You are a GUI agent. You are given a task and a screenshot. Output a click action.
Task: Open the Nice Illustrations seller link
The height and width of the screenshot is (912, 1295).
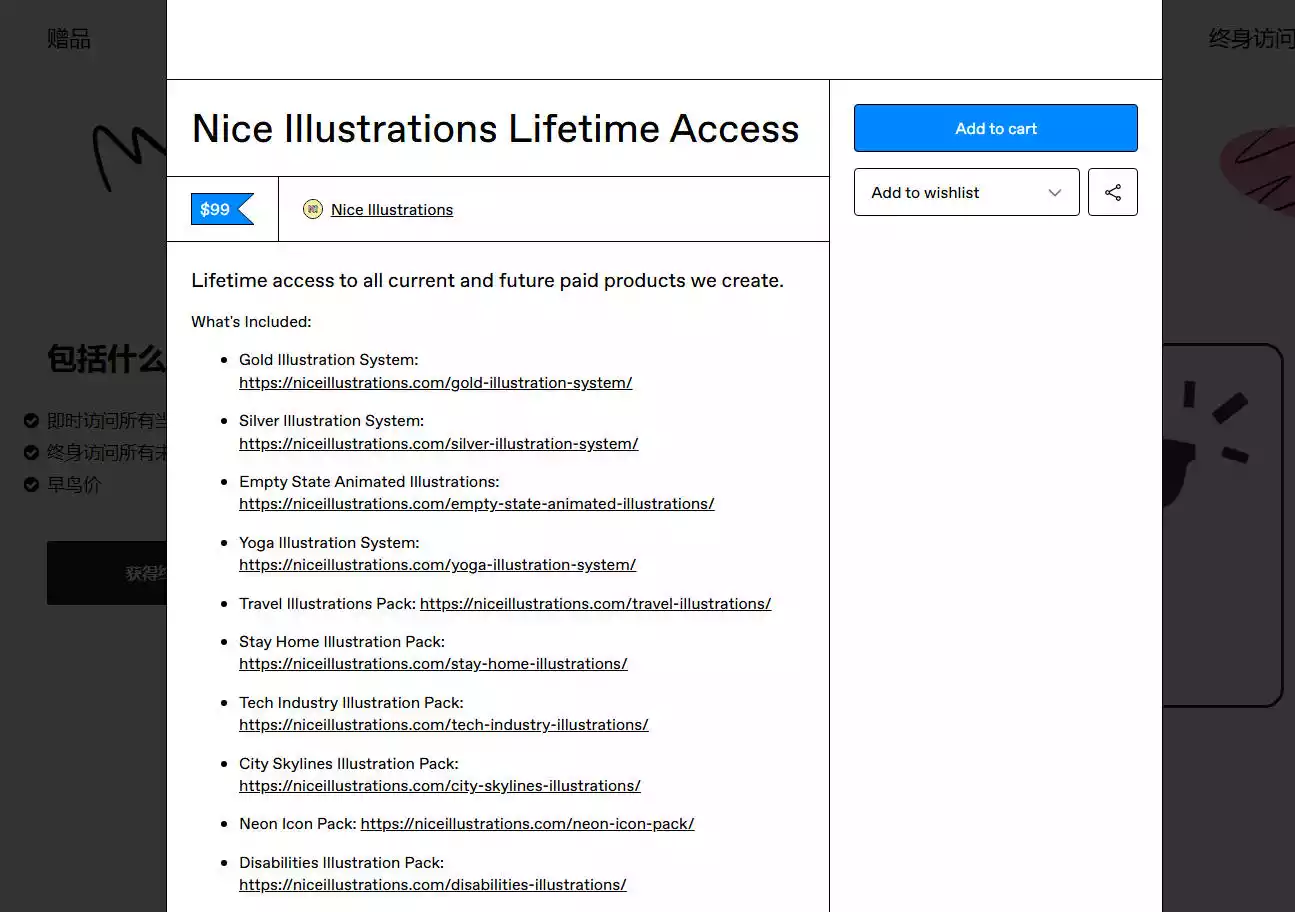click(x=392, y=209)
